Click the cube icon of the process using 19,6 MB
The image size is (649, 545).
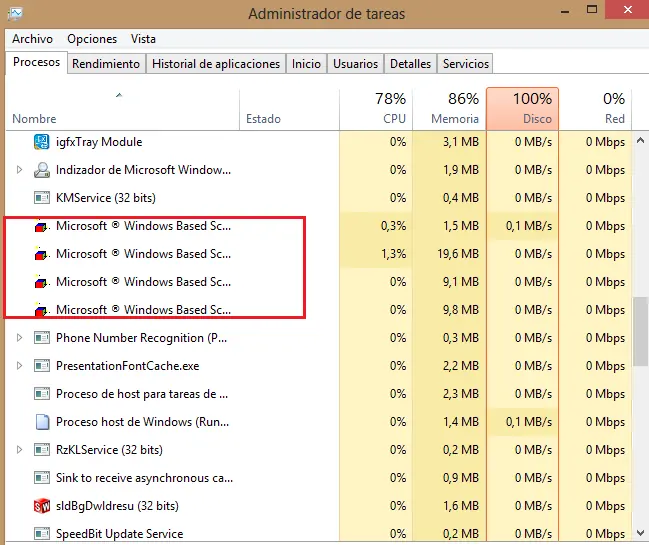[x=41, y=254]
